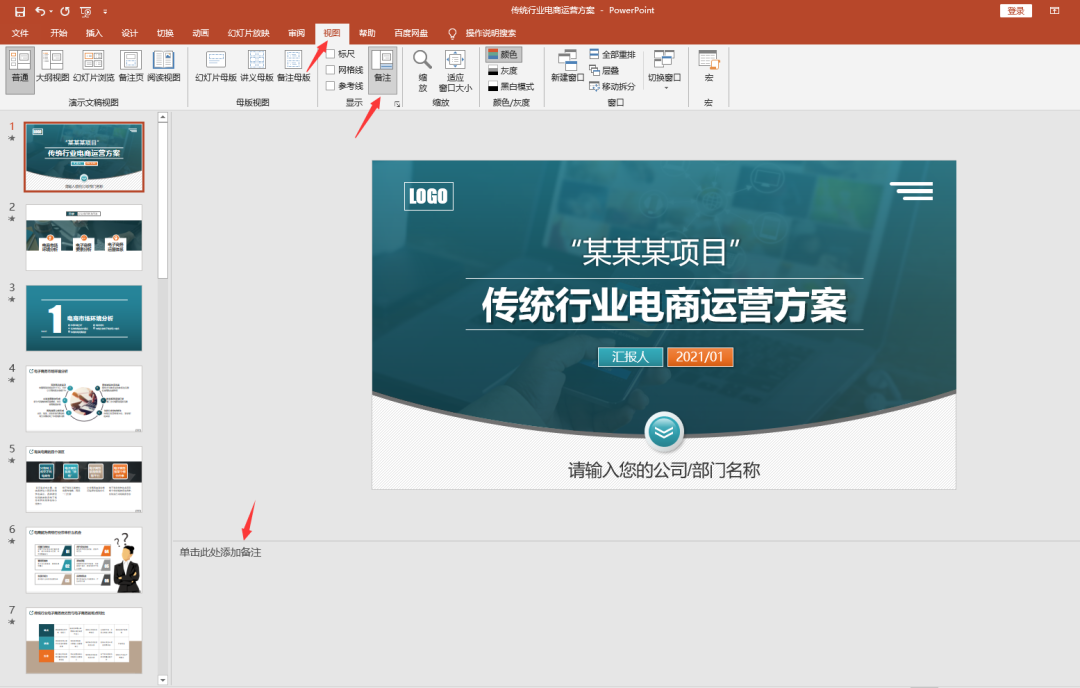1080x688 pixels.
Task: Open Reading view (阅读视图)
Action: pos(164,66)
